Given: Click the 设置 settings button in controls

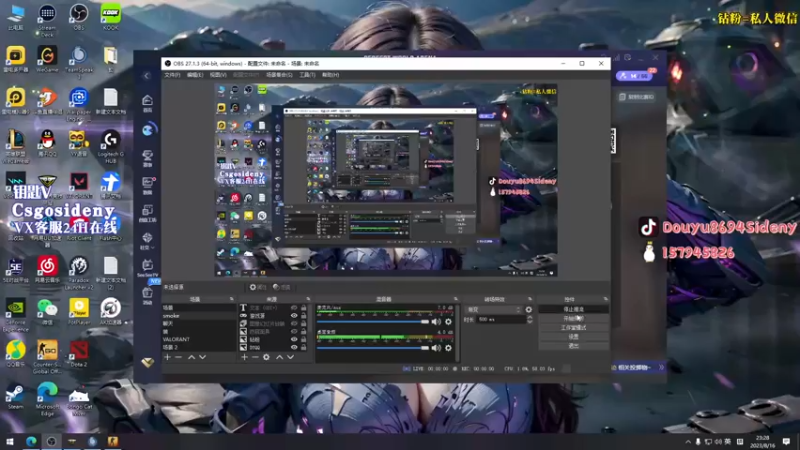Looking at the screenshot, I should pyautogui.click(x=573, y=336).
